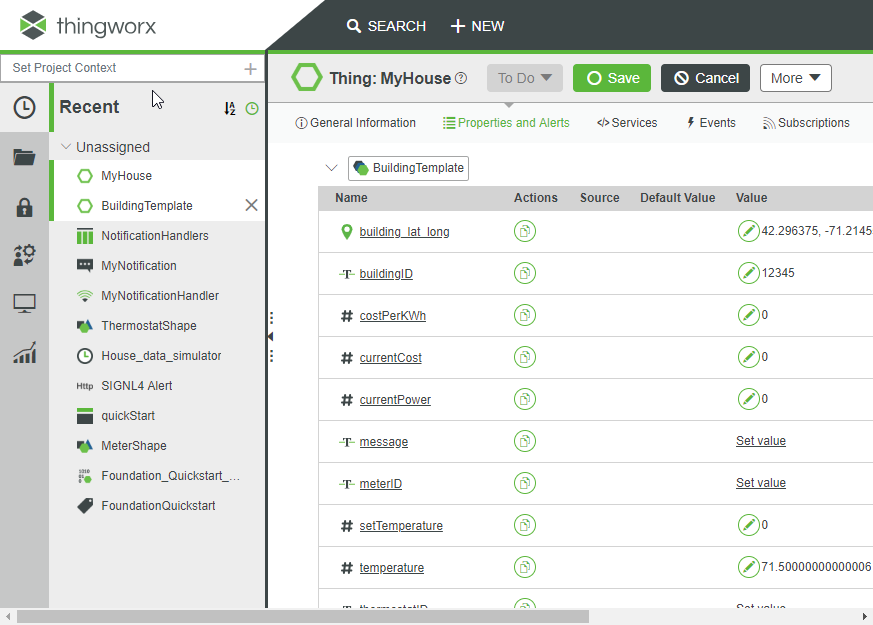This screenshot has width=873, height=625.
Task: Open the More dropdown menu
Action: pyautogui.click(x=796, y=78)
